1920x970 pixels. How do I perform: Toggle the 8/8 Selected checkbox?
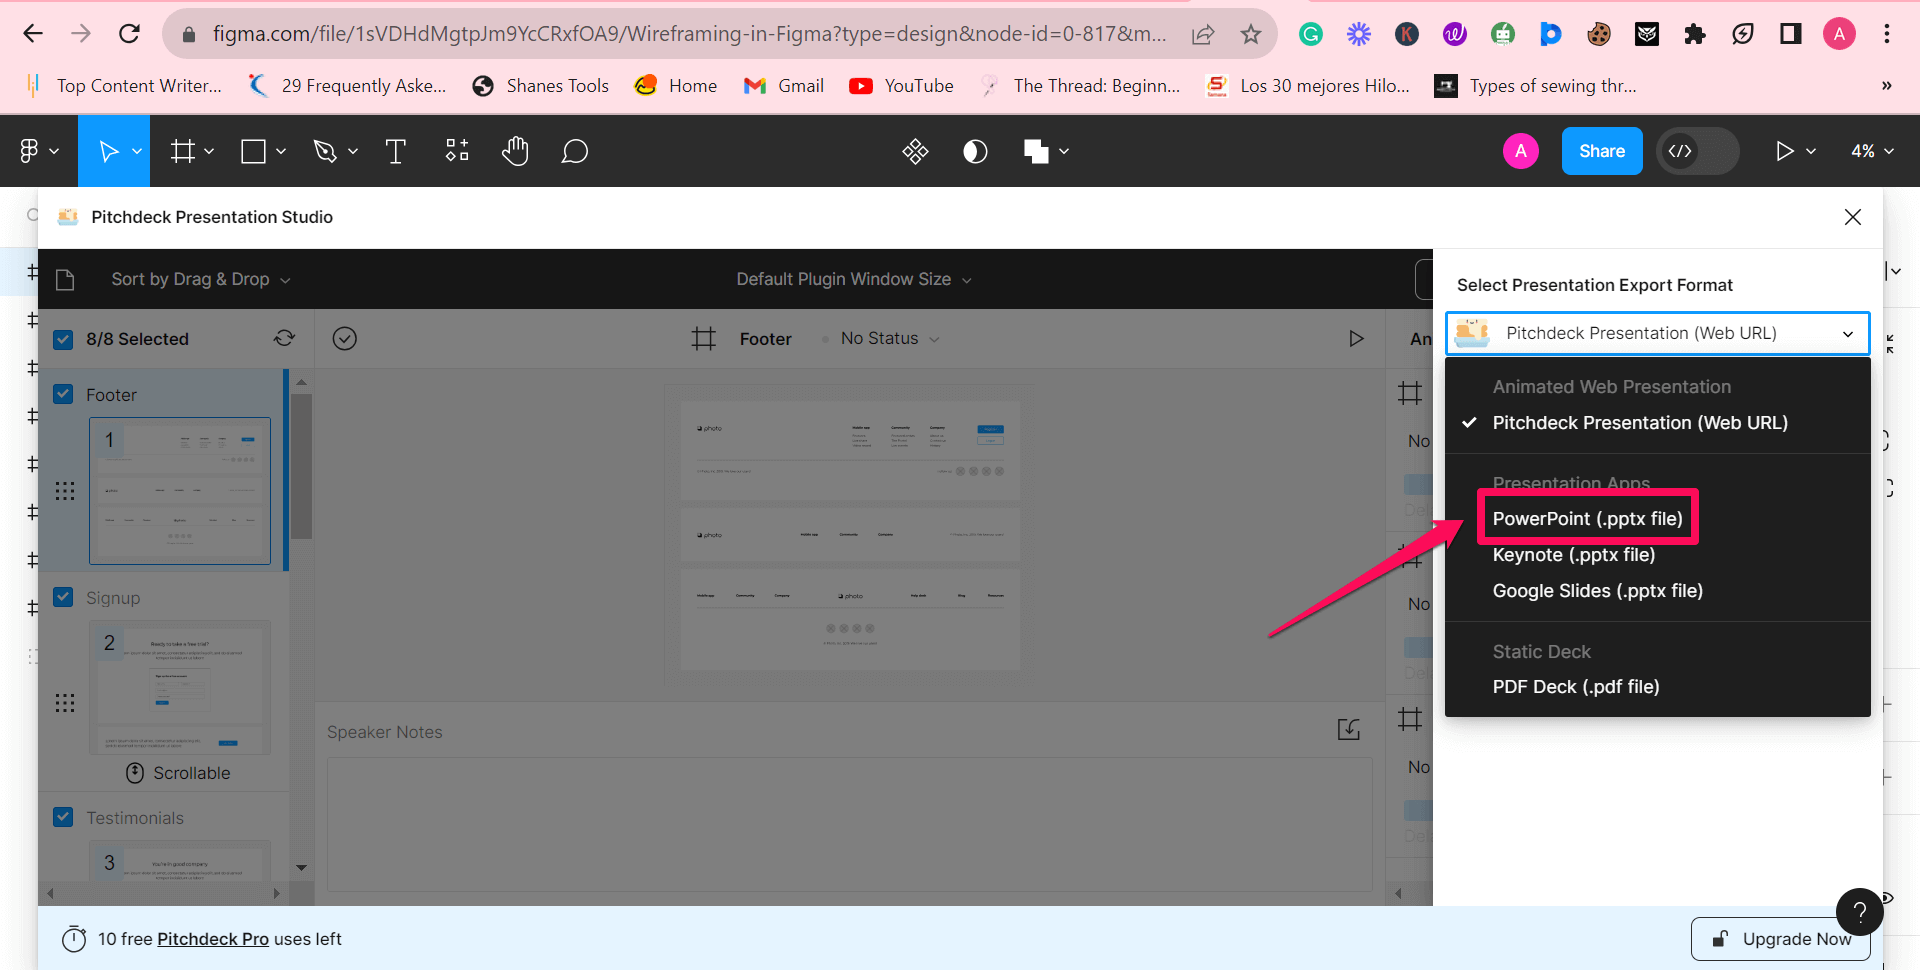point(63,339)
